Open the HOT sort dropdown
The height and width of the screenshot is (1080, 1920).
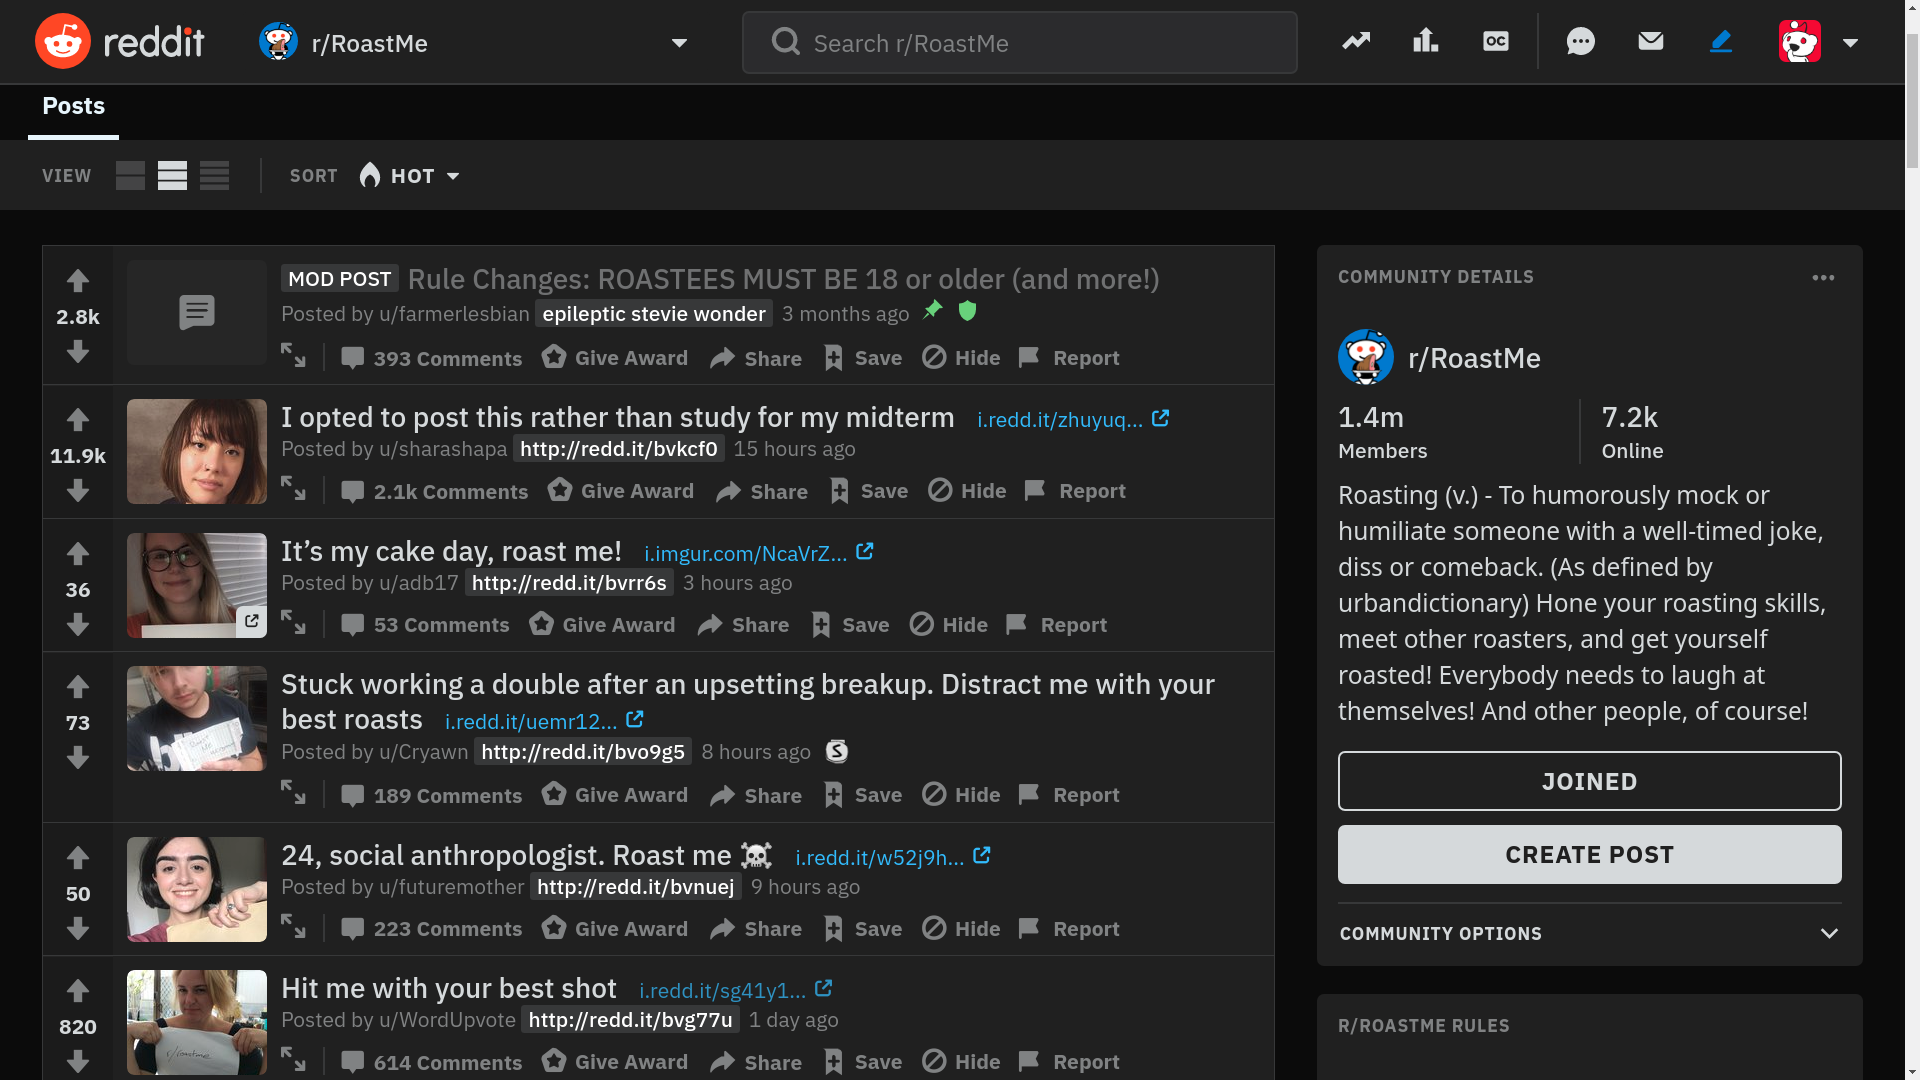click(x=409, y=176)
